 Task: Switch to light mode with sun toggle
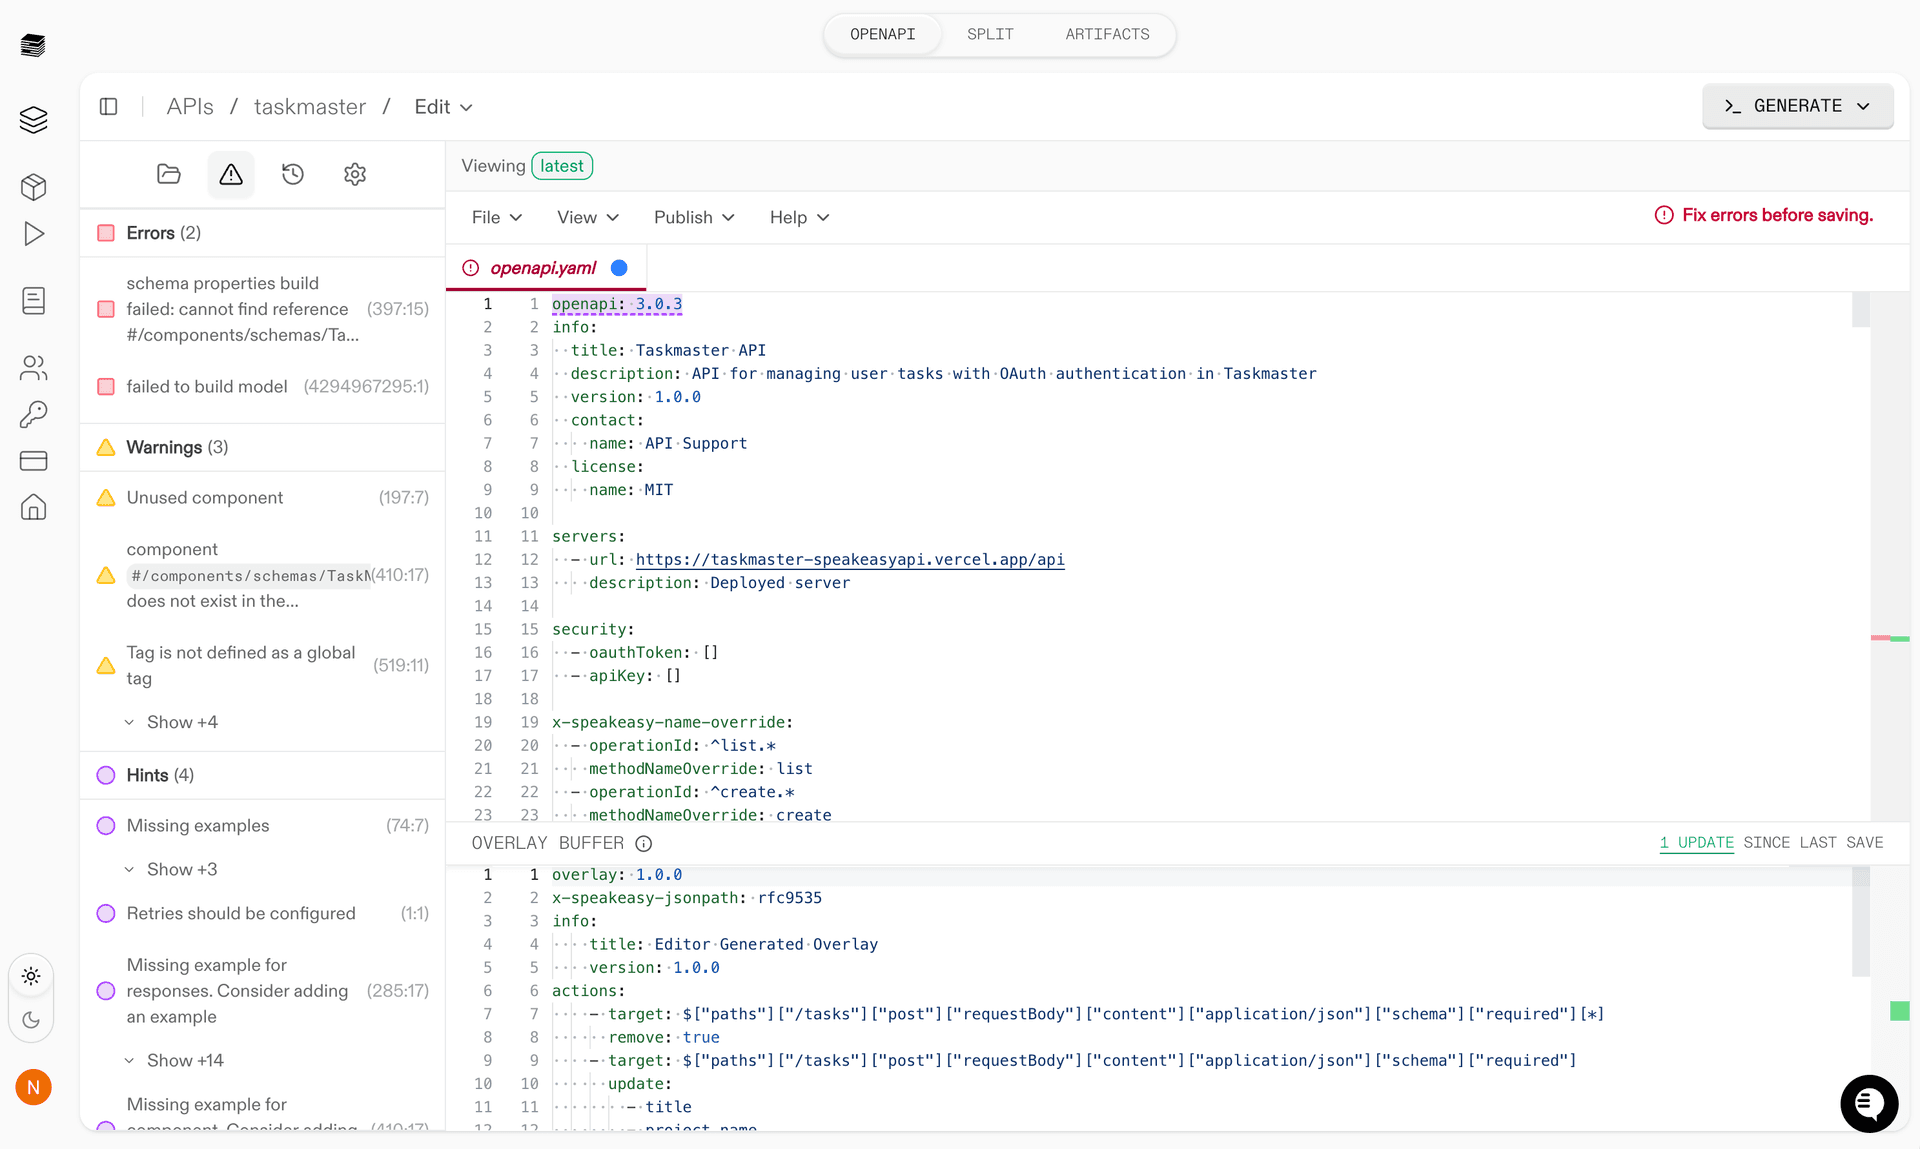click(x=31, y=977)
